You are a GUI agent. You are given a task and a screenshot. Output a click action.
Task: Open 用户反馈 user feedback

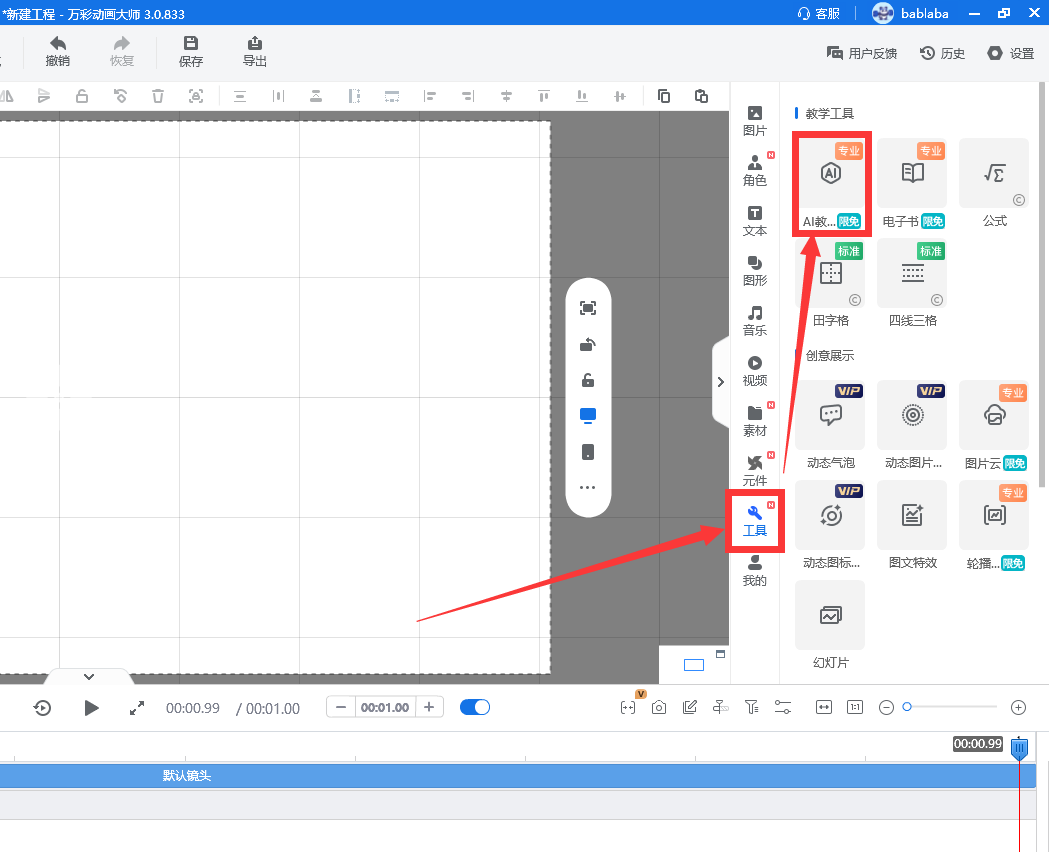[861, 53]
